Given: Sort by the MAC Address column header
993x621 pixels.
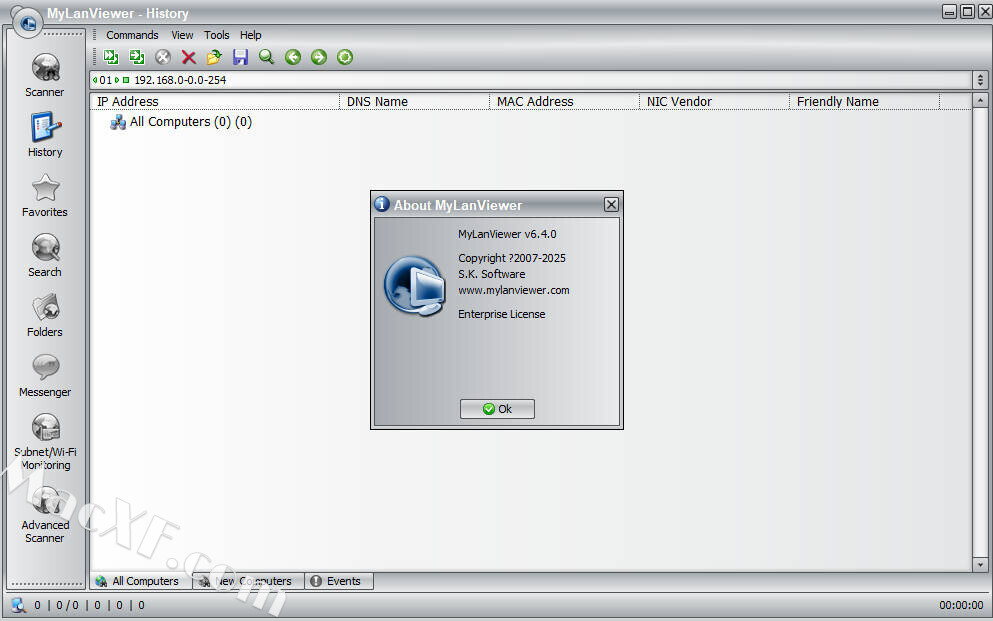Looking at the screenshot, I should [565, 101].
